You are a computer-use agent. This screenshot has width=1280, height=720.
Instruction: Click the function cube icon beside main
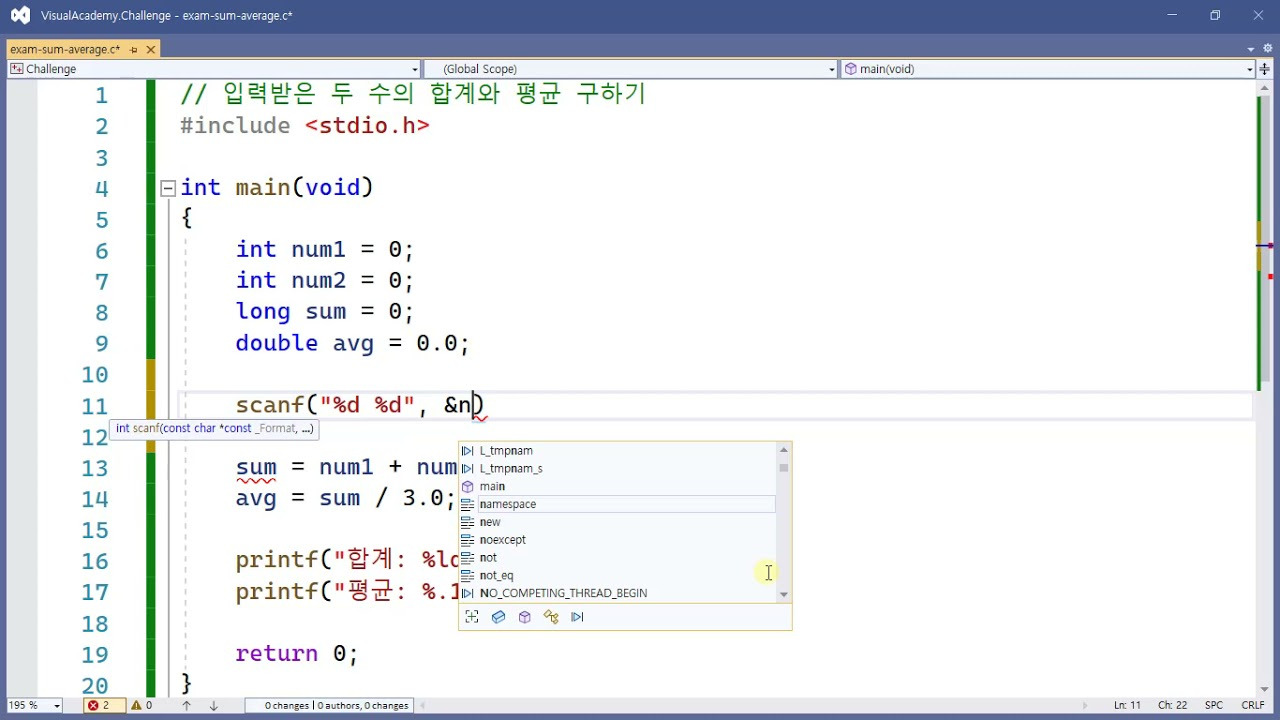[467, 487]
